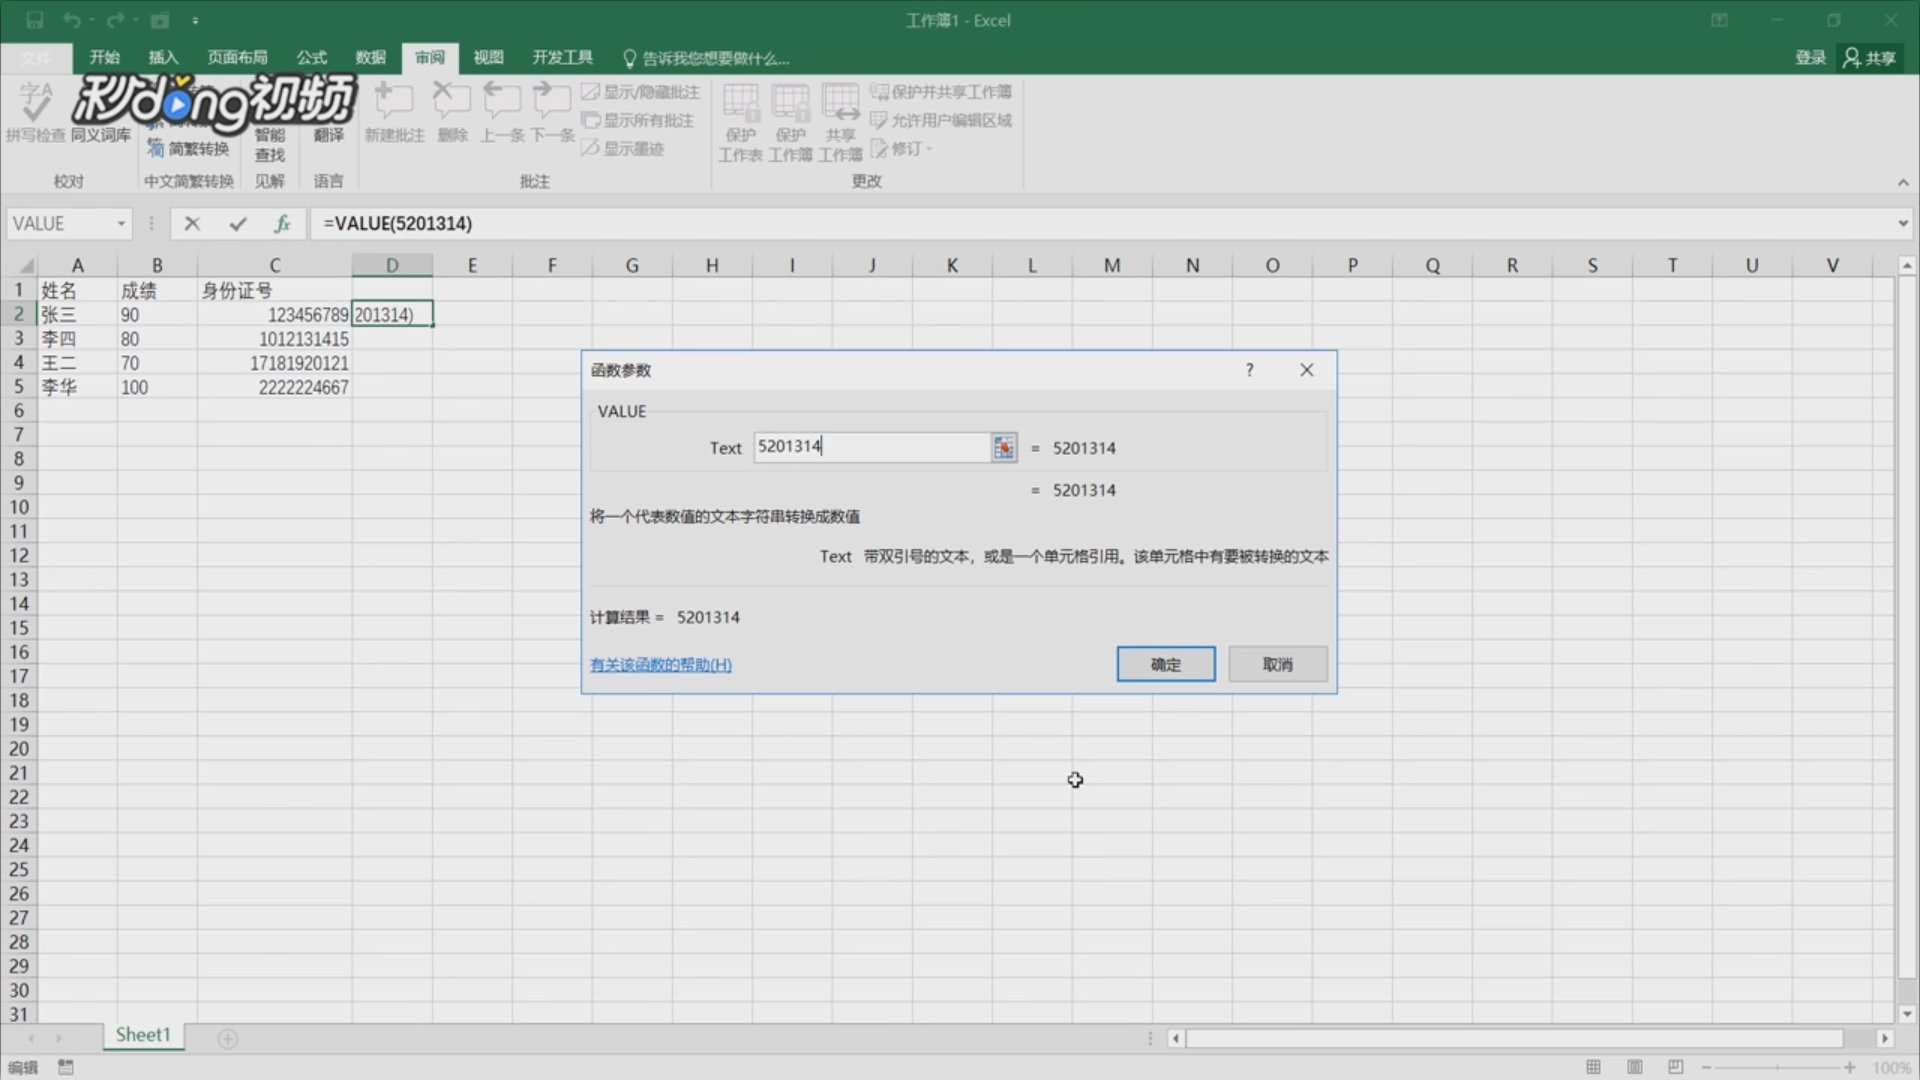Click the collapse dialog icon beside the Text field

click(1003, 447)
